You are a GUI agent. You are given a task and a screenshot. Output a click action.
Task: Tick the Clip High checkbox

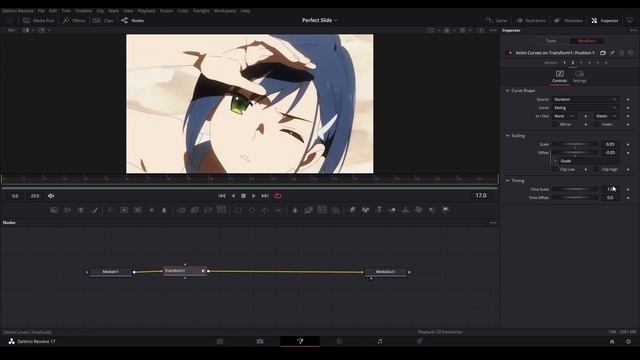coord(596,169)
